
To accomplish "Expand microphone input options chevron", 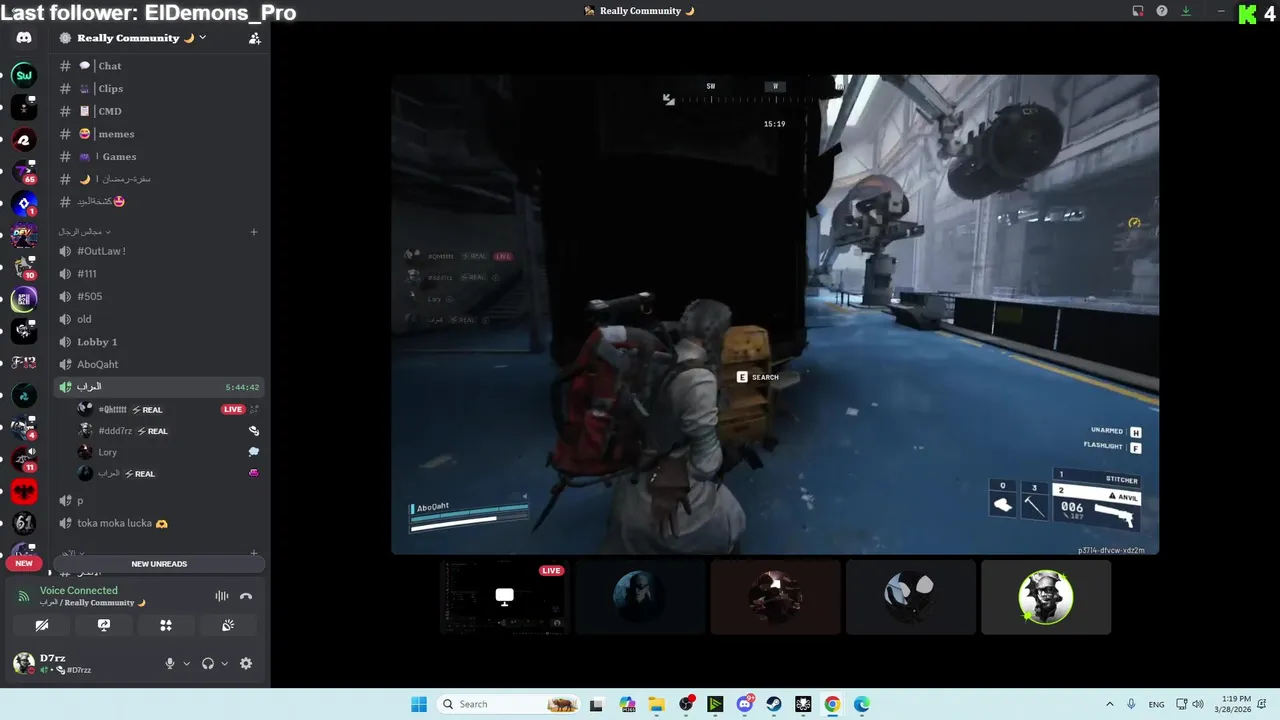I will (186, 663).
